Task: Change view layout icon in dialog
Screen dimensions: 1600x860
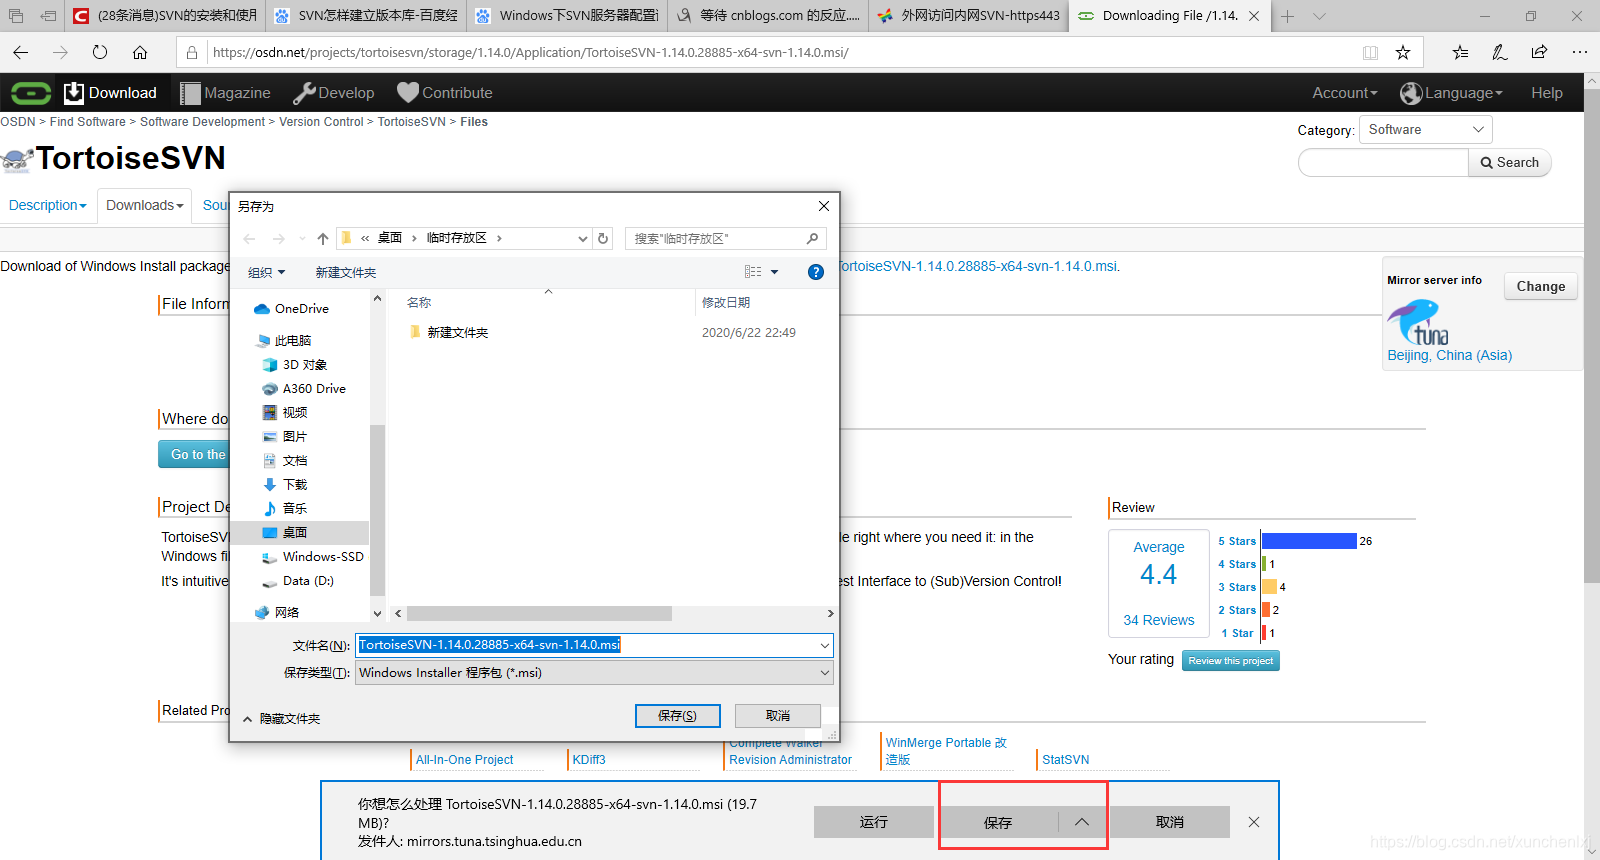Action: (x=753, y=272)
